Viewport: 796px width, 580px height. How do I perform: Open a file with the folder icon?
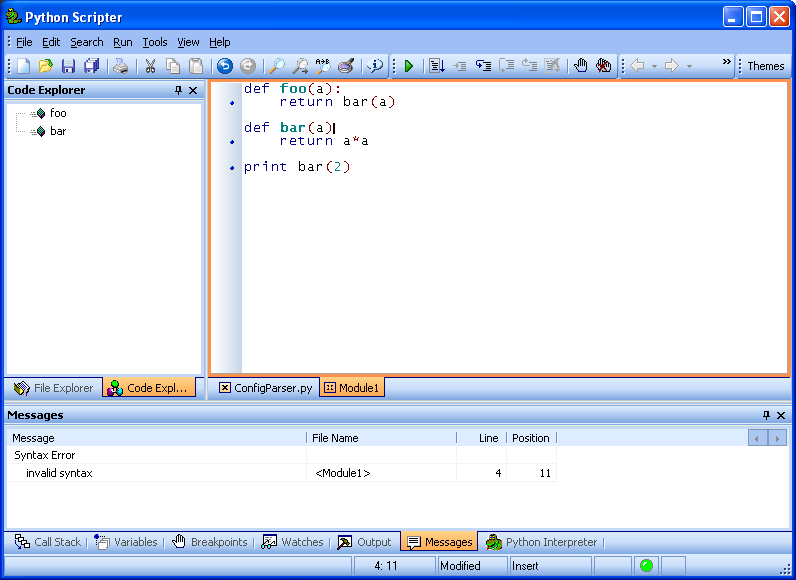click(x=46, y=66)
